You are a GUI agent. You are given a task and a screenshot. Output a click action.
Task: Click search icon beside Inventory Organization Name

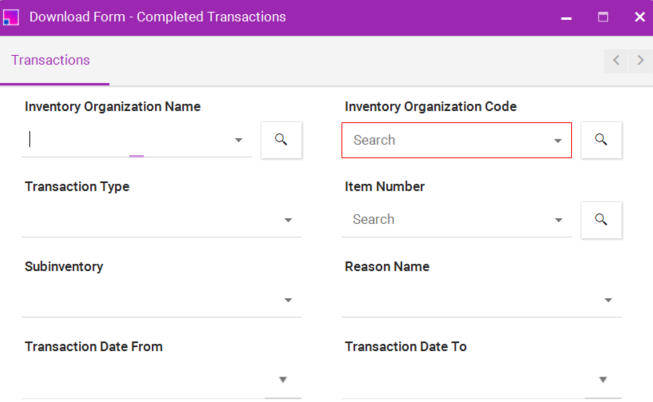point(282,140)
